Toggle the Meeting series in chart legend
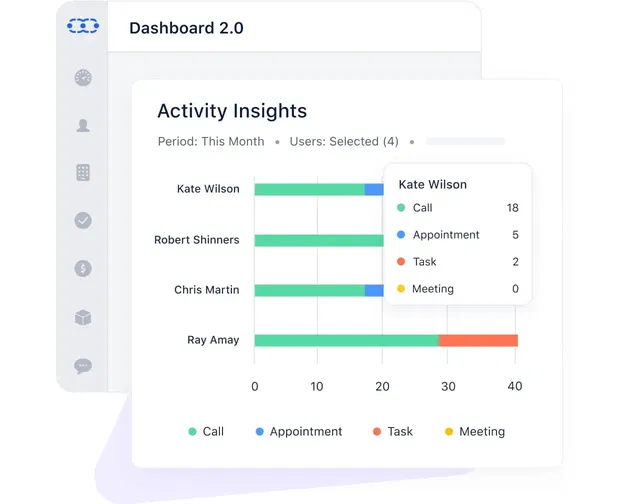The width and height of the screenshot is (620, 504). pyautogui.click(x=474, y=432)
